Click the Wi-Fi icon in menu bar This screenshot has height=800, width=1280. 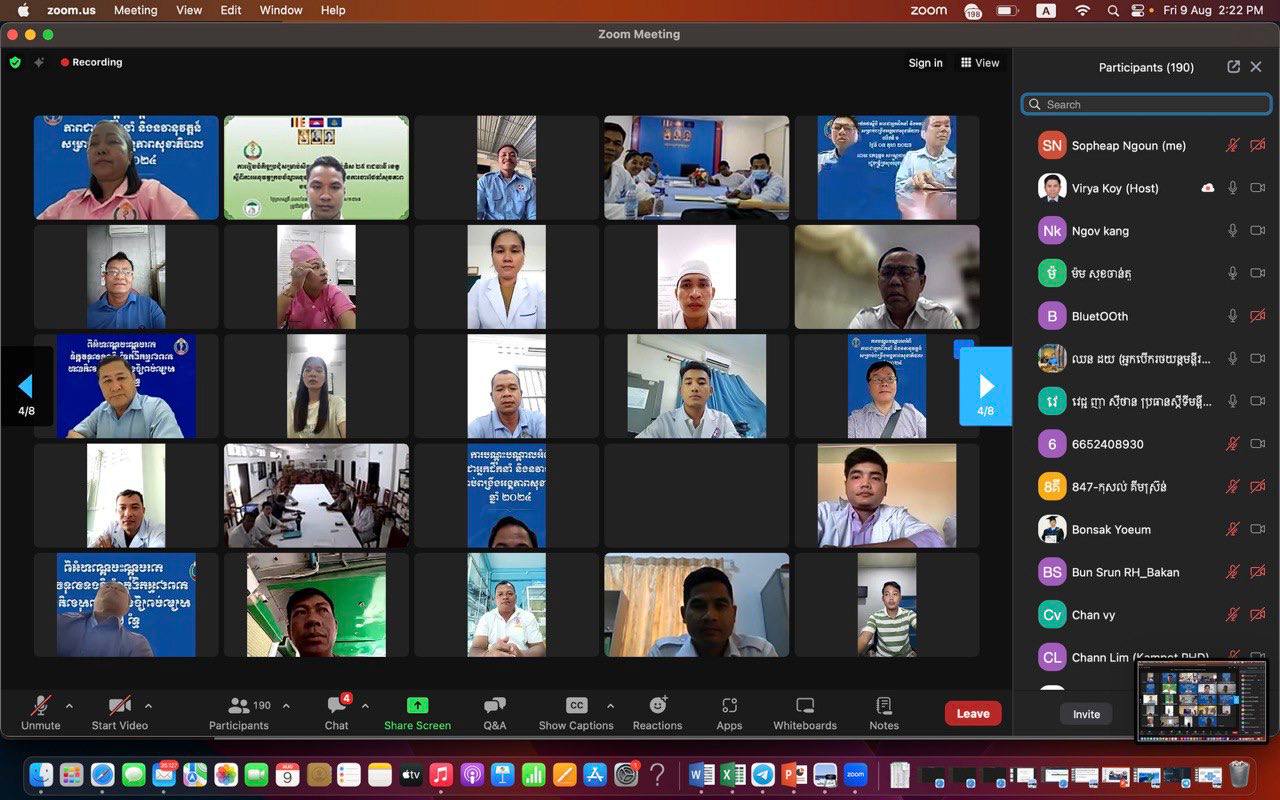(1082, 10)
